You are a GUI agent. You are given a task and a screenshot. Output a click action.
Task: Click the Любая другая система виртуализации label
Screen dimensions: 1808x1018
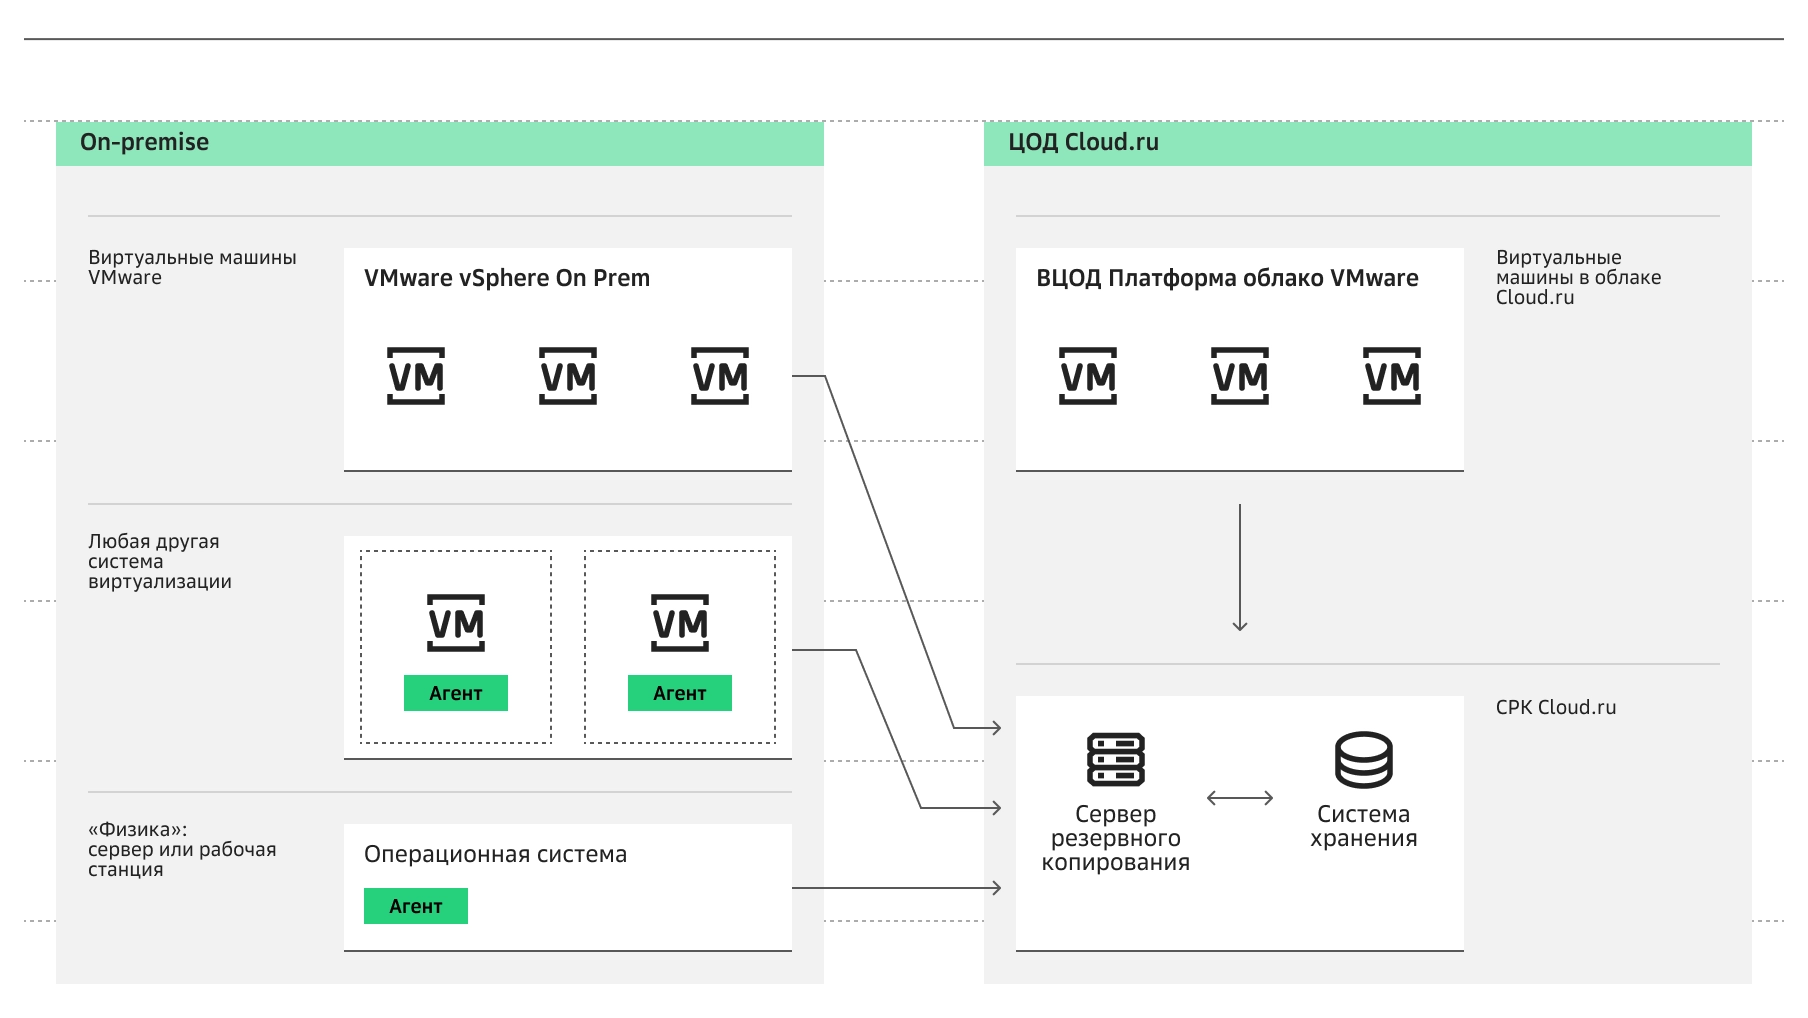tap(160, 561)
